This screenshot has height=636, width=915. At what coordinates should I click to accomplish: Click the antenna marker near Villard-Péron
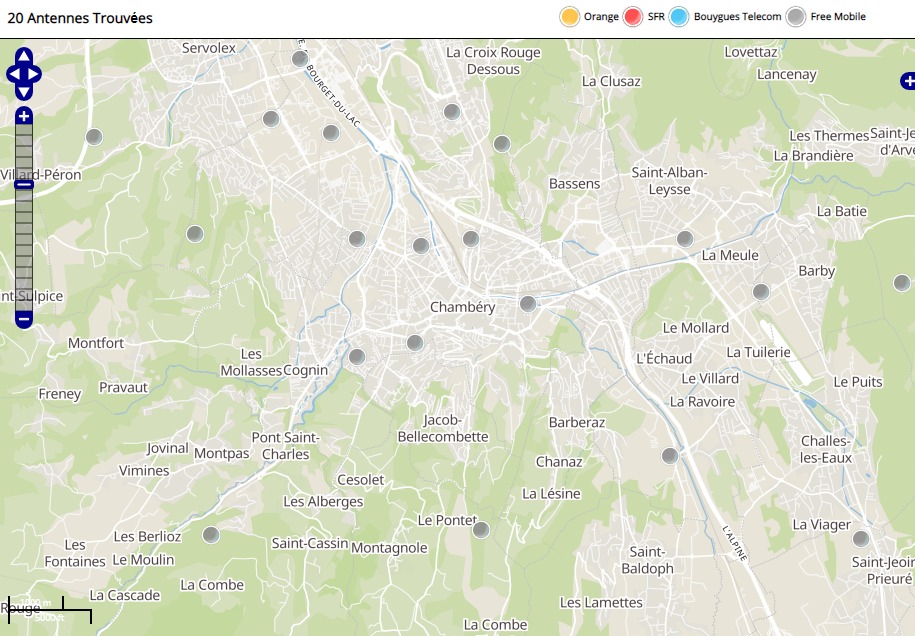click(x=94, y=137)
